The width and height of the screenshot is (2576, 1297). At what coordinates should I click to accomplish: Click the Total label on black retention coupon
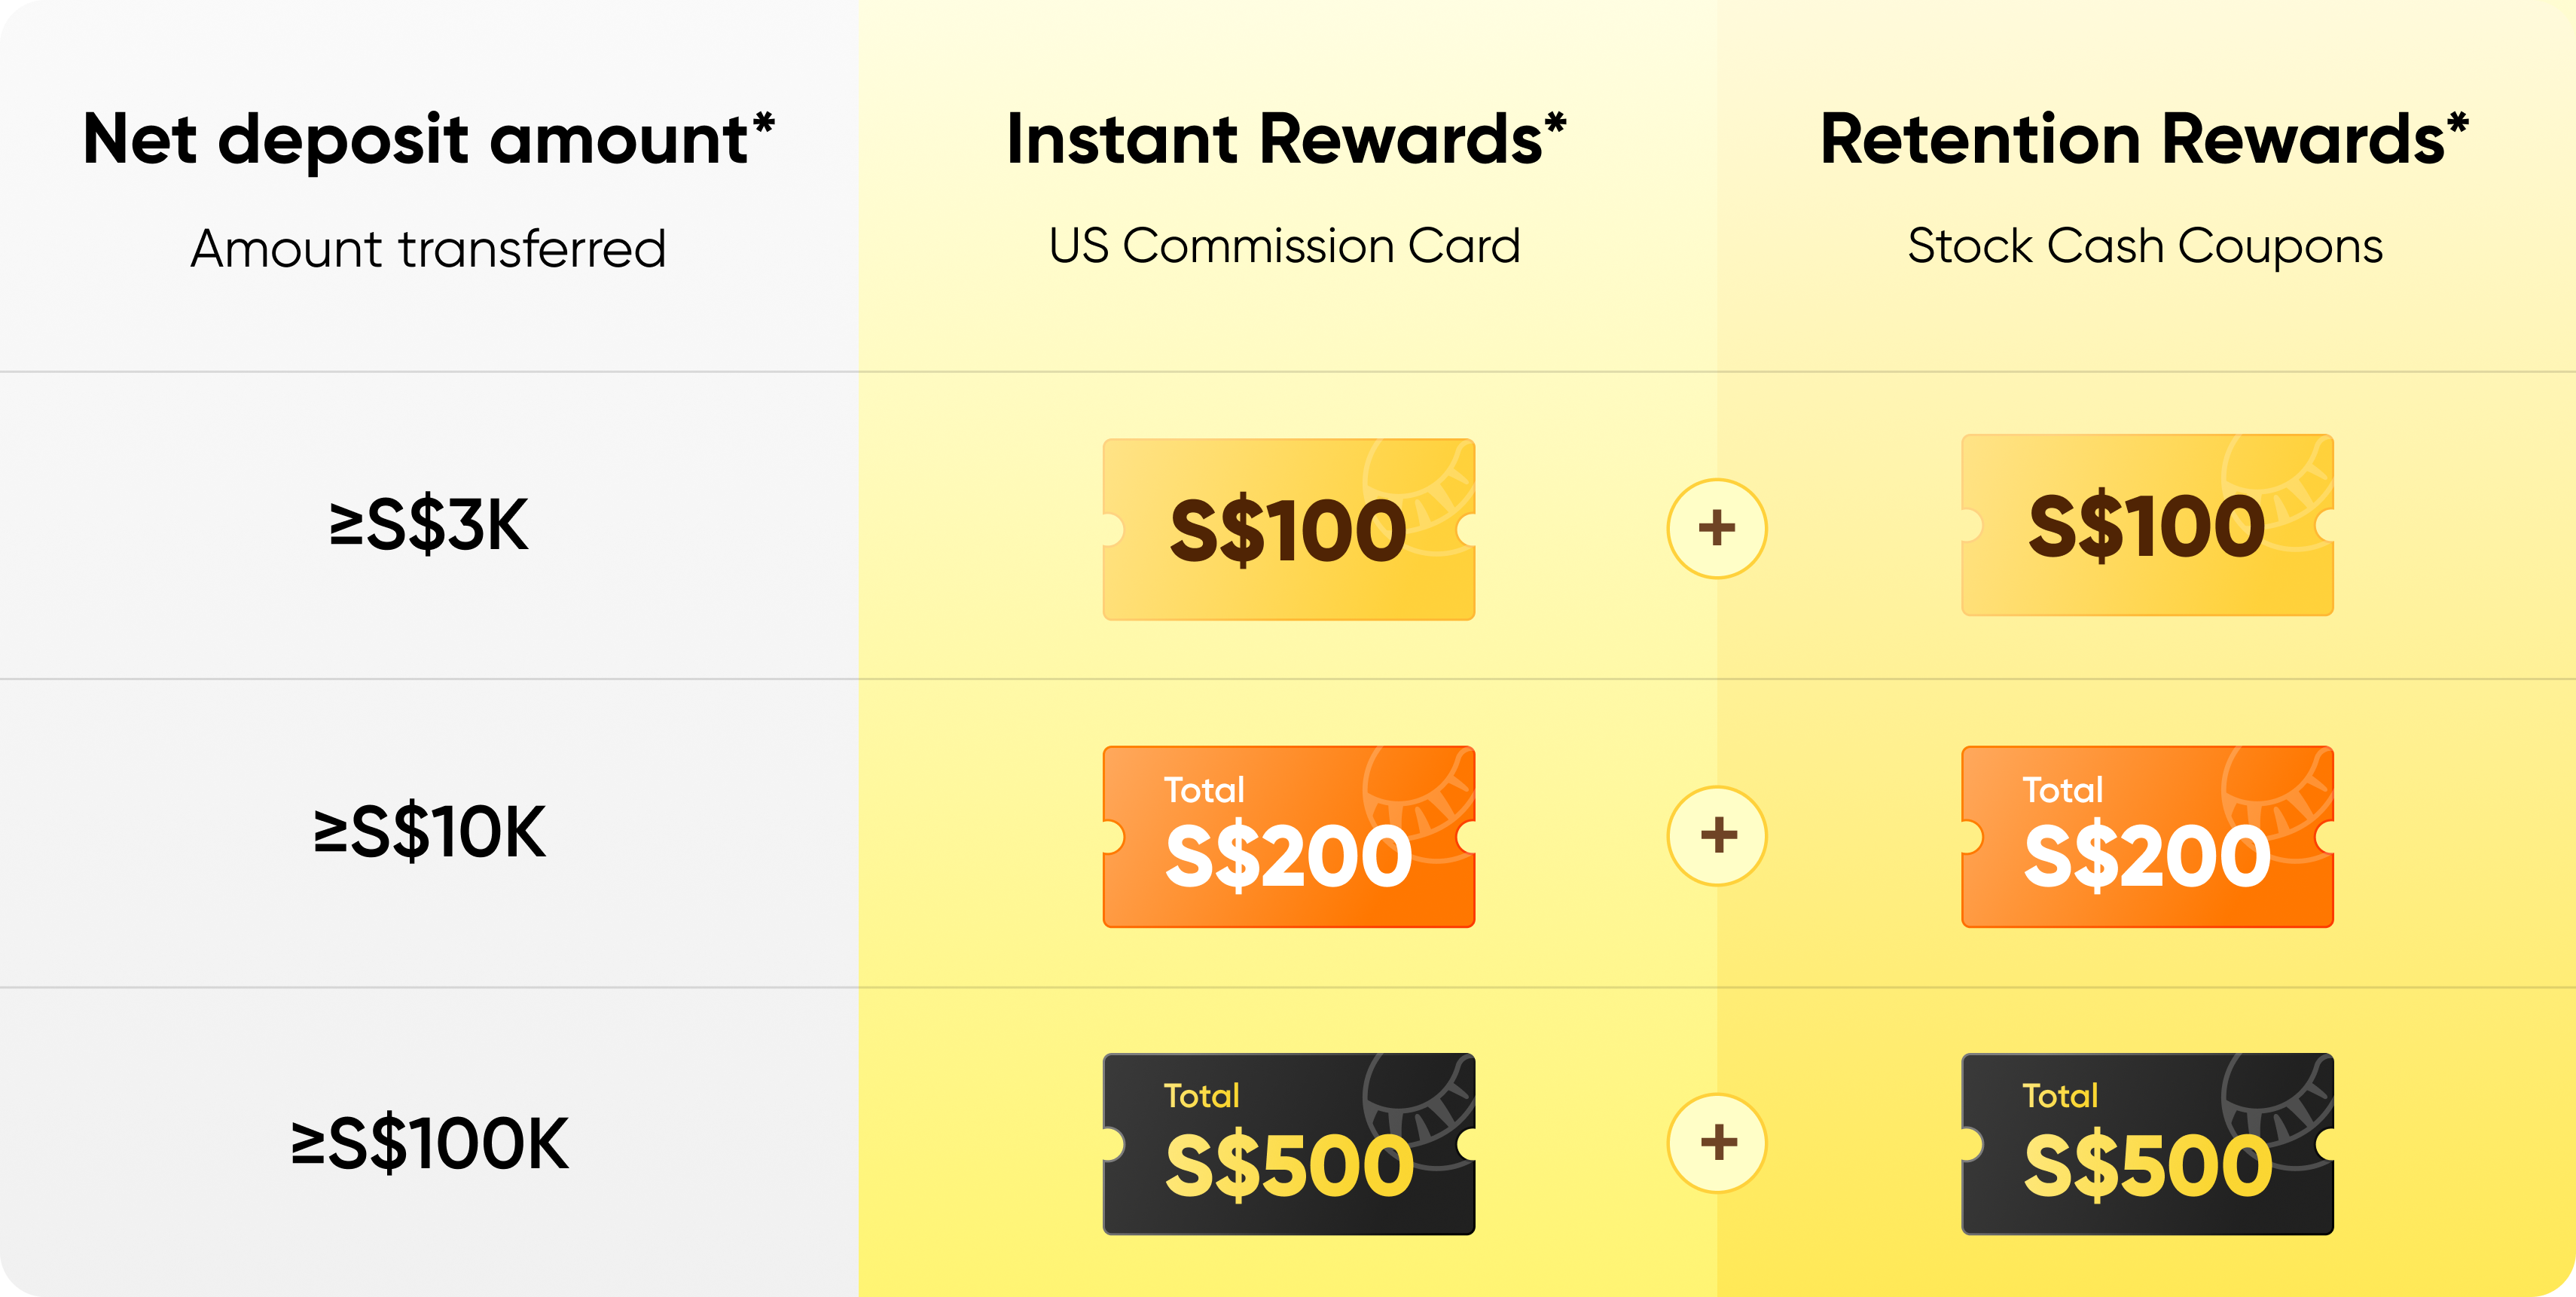tap(2060, 1096)
